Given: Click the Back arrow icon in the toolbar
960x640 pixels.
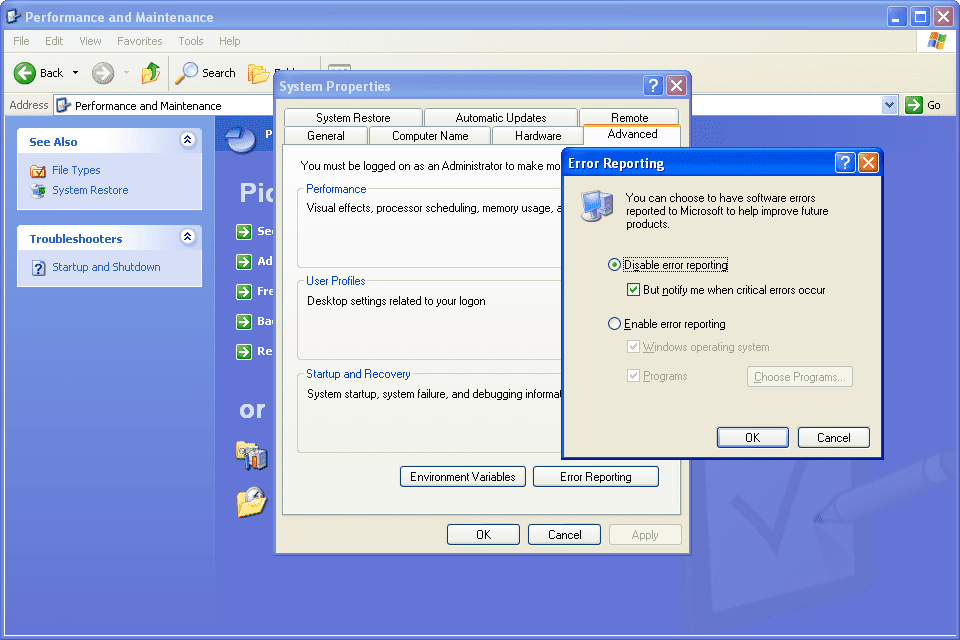Looking at the screenshot, I should pos(24,73).
